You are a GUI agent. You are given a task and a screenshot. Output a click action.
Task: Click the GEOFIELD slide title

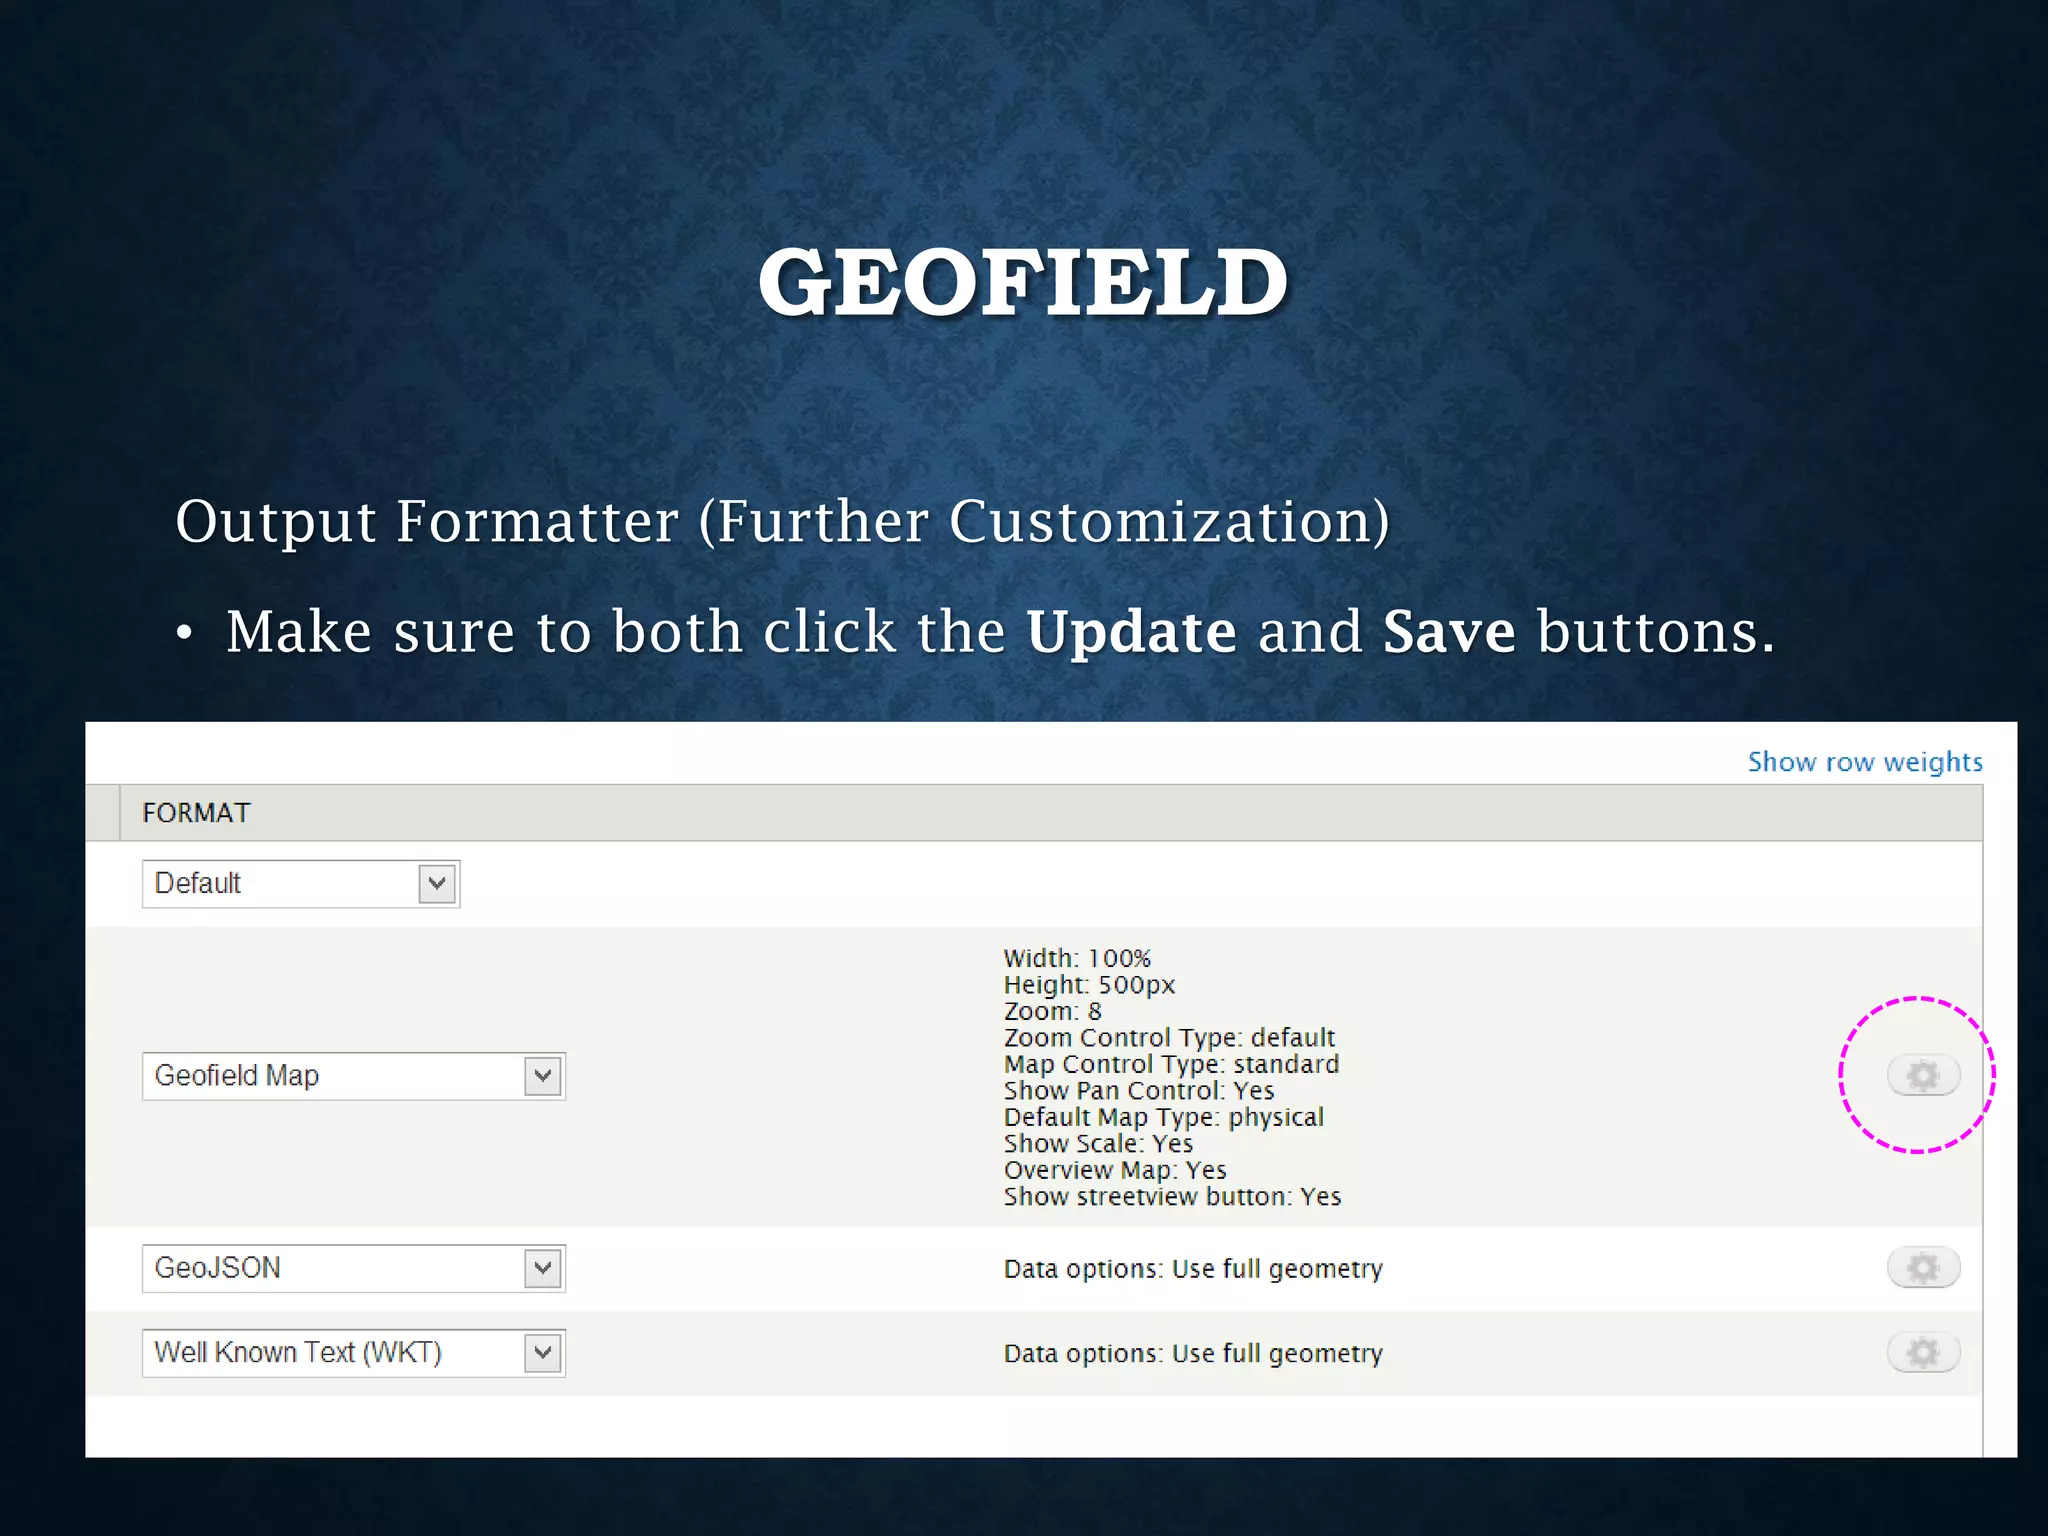click(1023, 282)
